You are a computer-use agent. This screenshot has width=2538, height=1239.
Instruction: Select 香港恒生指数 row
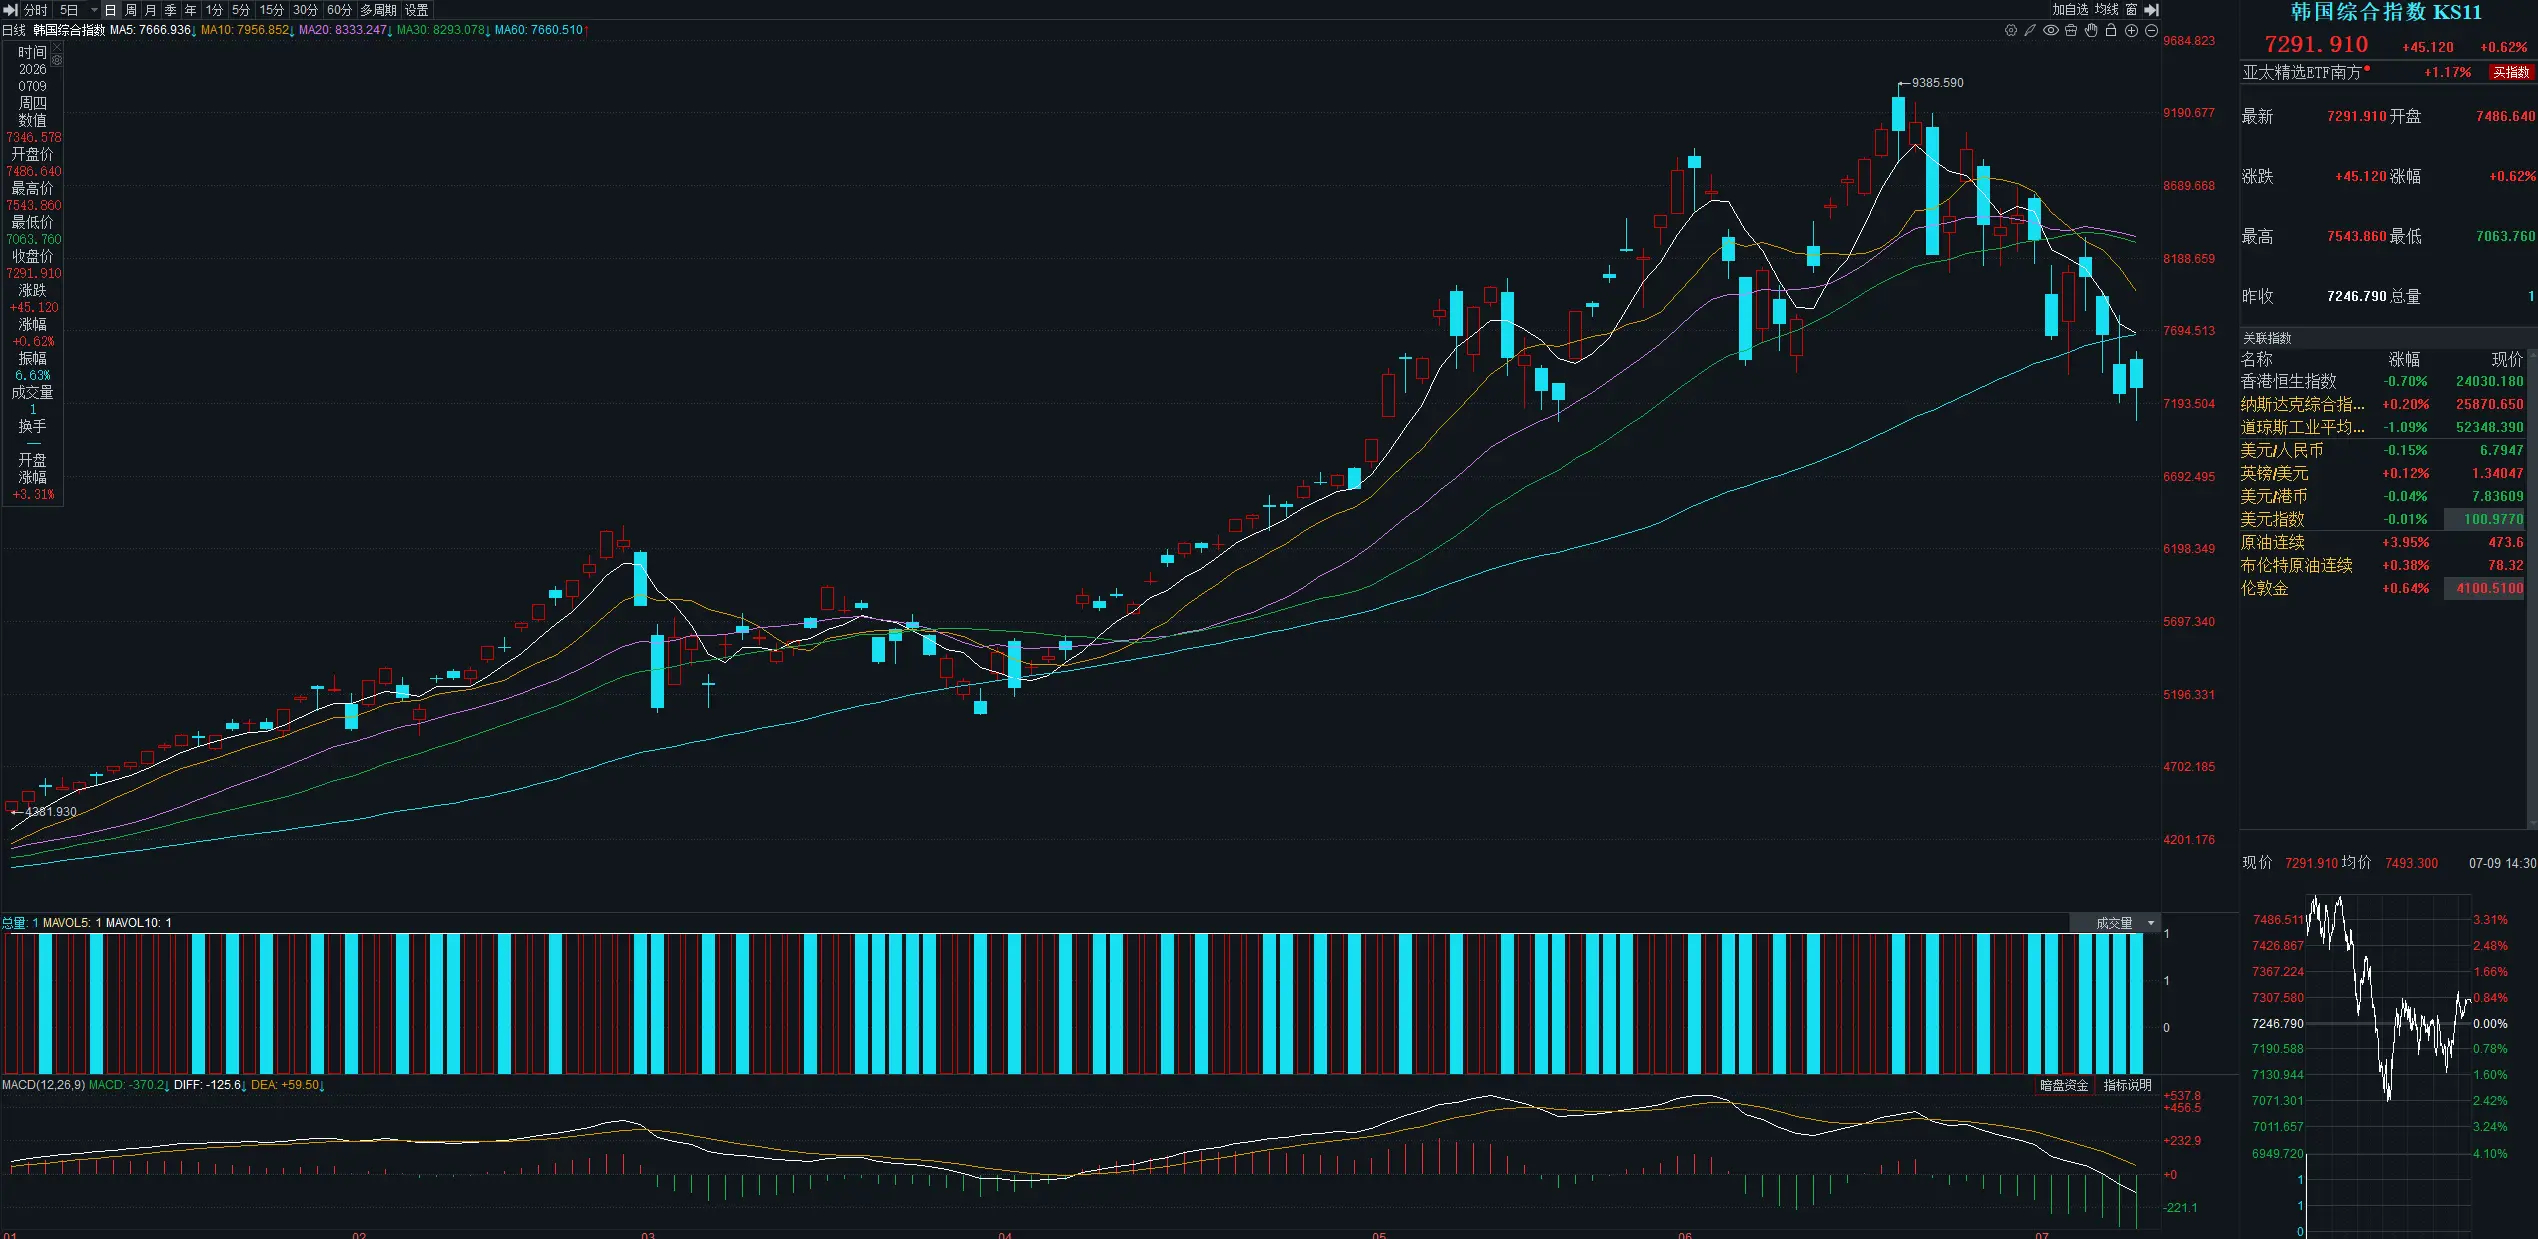[x=2383, y=381]
